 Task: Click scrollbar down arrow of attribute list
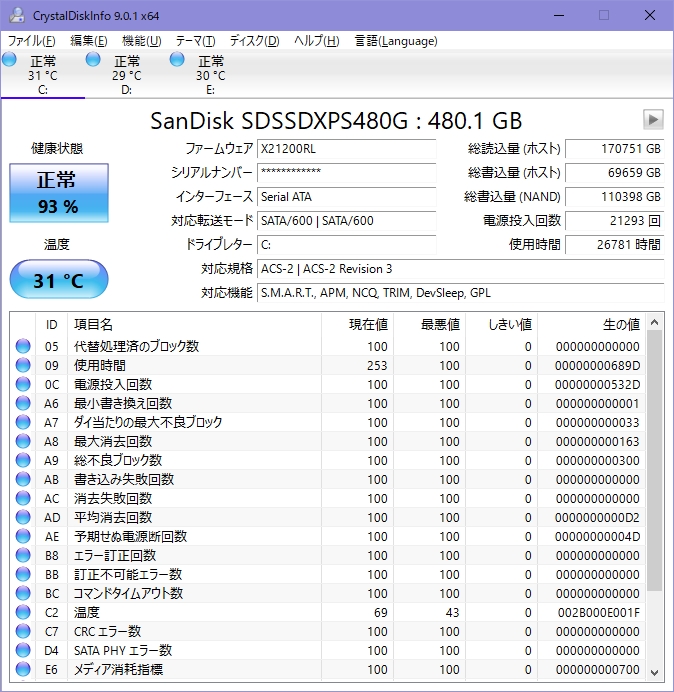655,672
